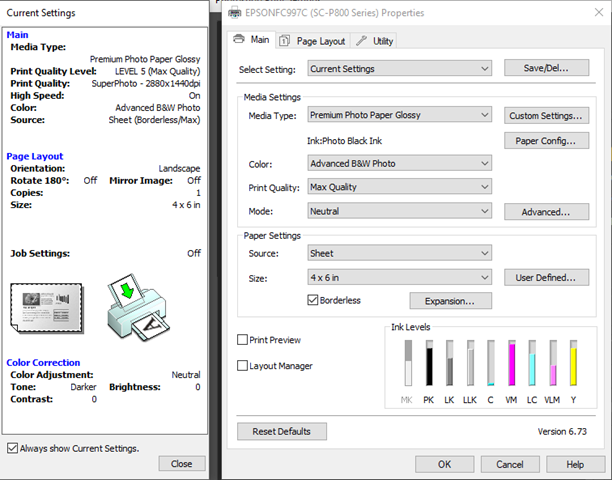Close the Properties dialog with the X
The height and width of the screenshot is (480, 612).
pos(599,12)
